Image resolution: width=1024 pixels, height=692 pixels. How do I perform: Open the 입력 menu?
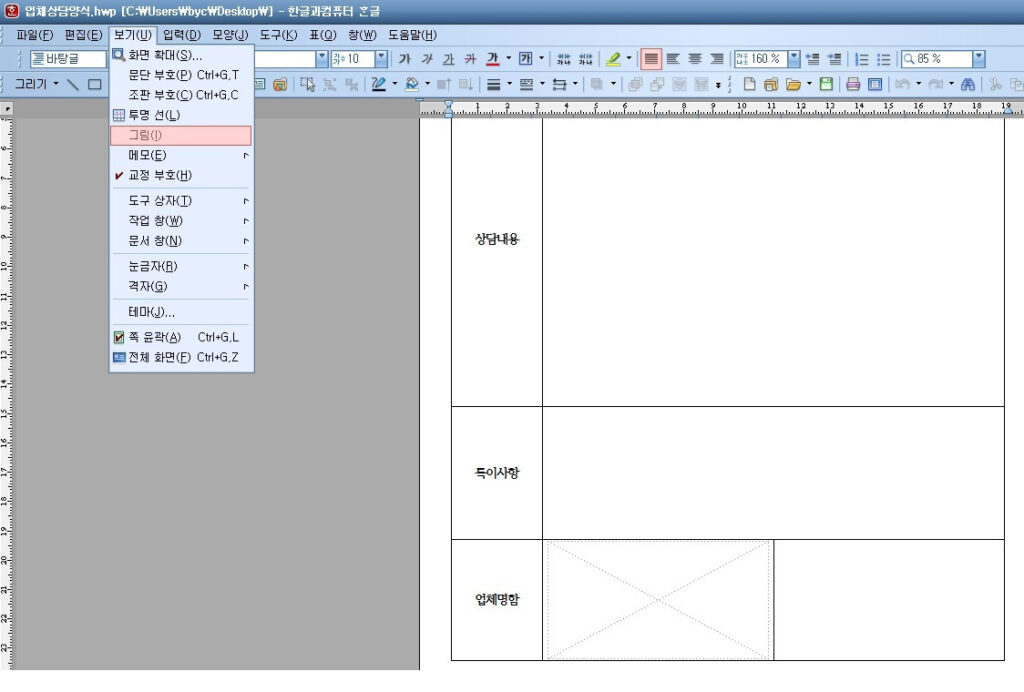click(182, 35)
